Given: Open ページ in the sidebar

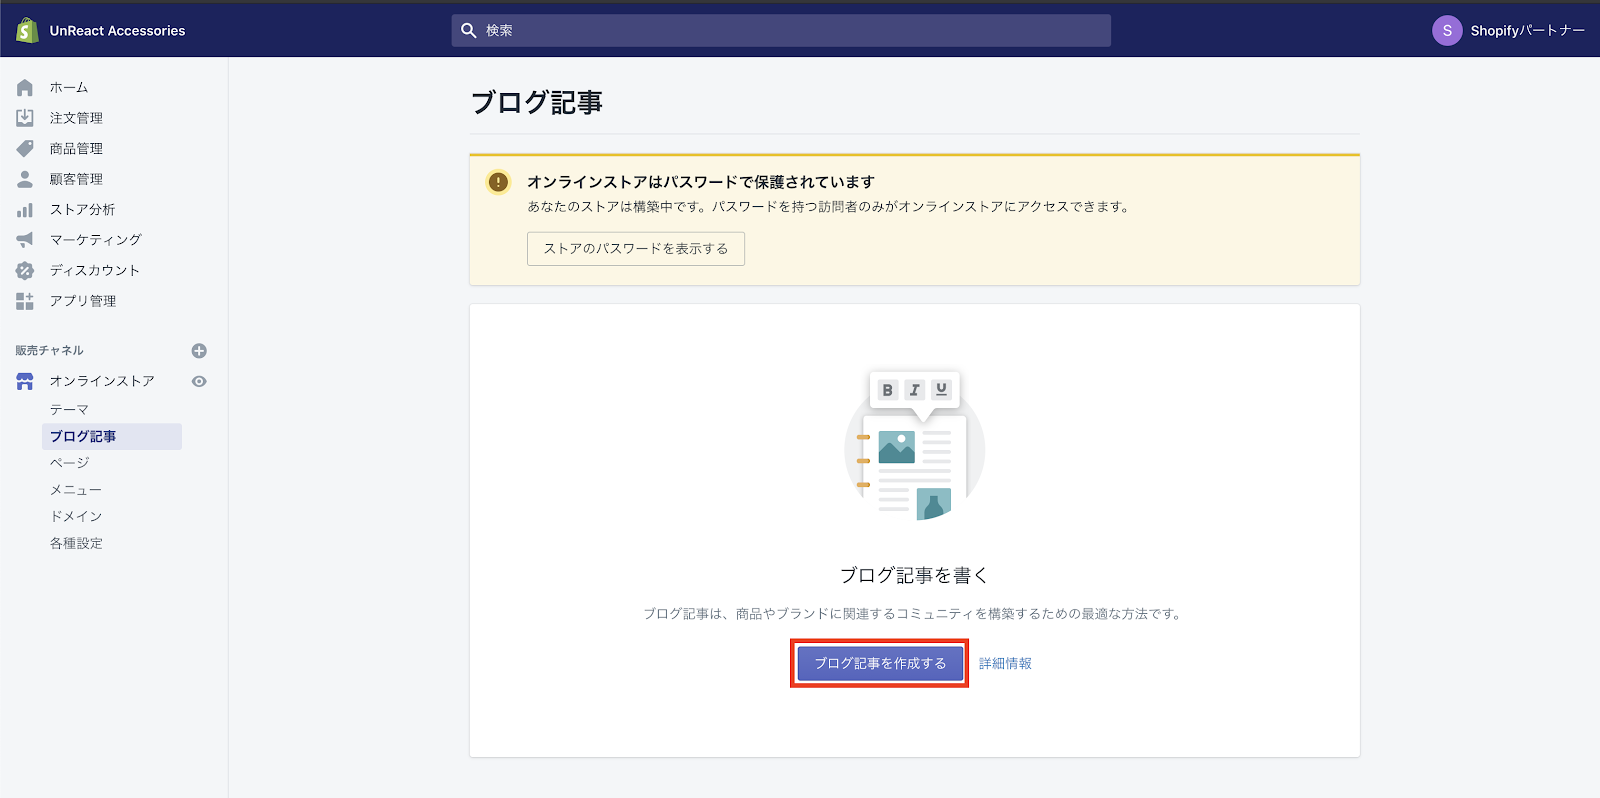Looking at the screenshot, I should (69, 463).
